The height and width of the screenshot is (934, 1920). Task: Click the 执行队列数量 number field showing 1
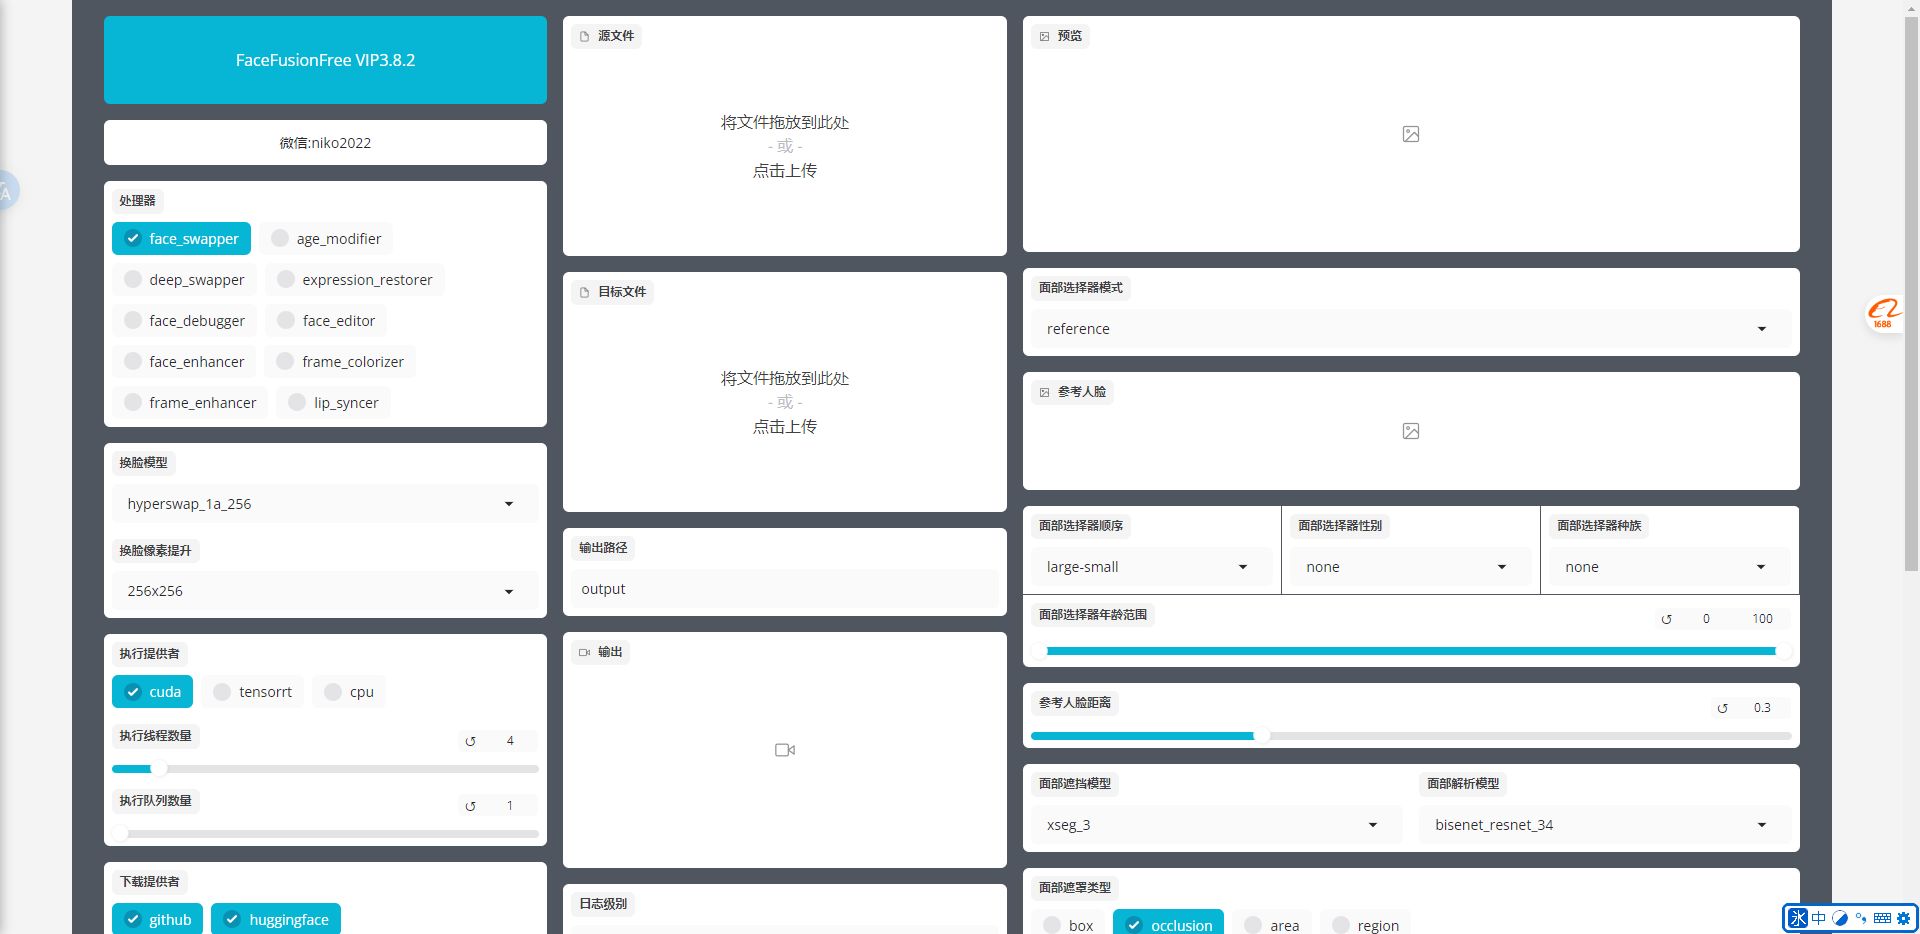[x=510, y=806]
